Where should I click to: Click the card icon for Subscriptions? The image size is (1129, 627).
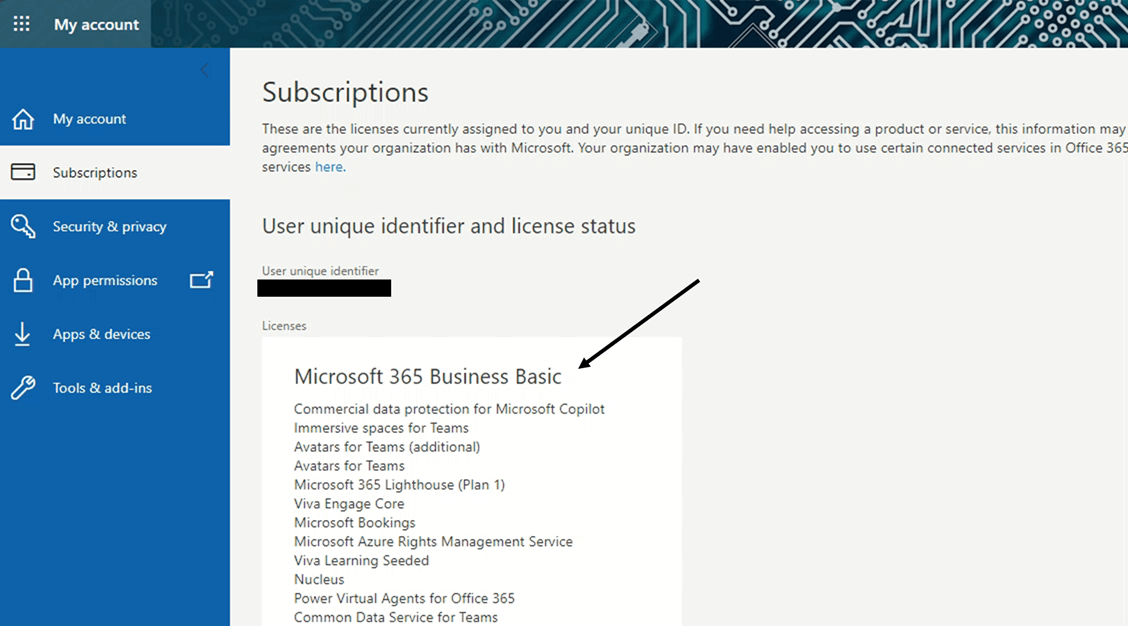(x=23, y=172)
